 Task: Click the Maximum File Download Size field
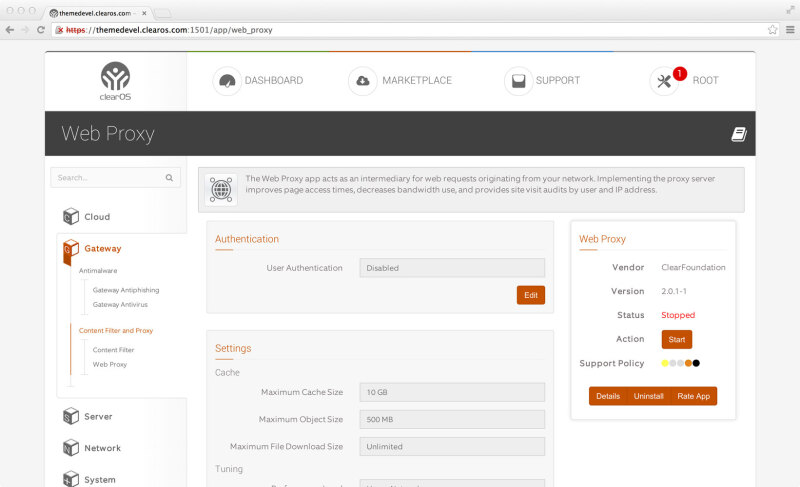[452, 446]
